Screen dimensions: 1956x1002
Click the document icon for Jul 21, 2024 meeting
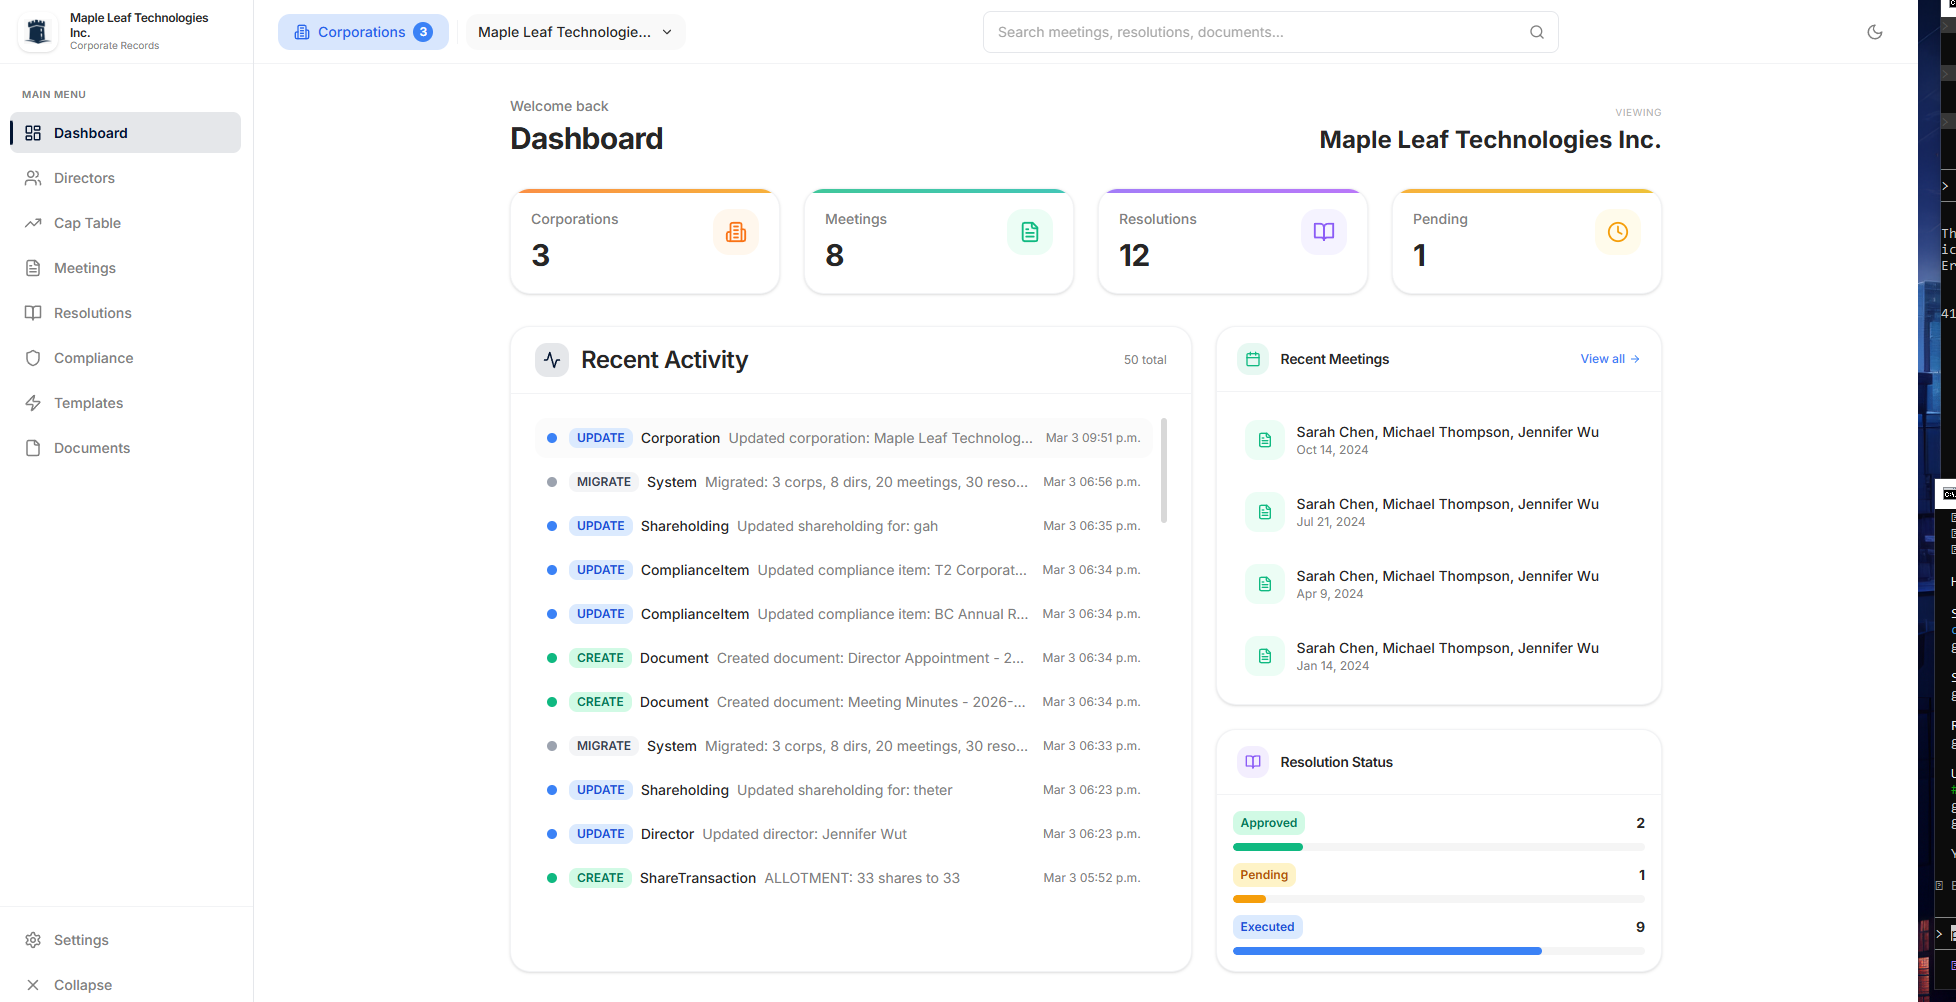click(1265, 512)
